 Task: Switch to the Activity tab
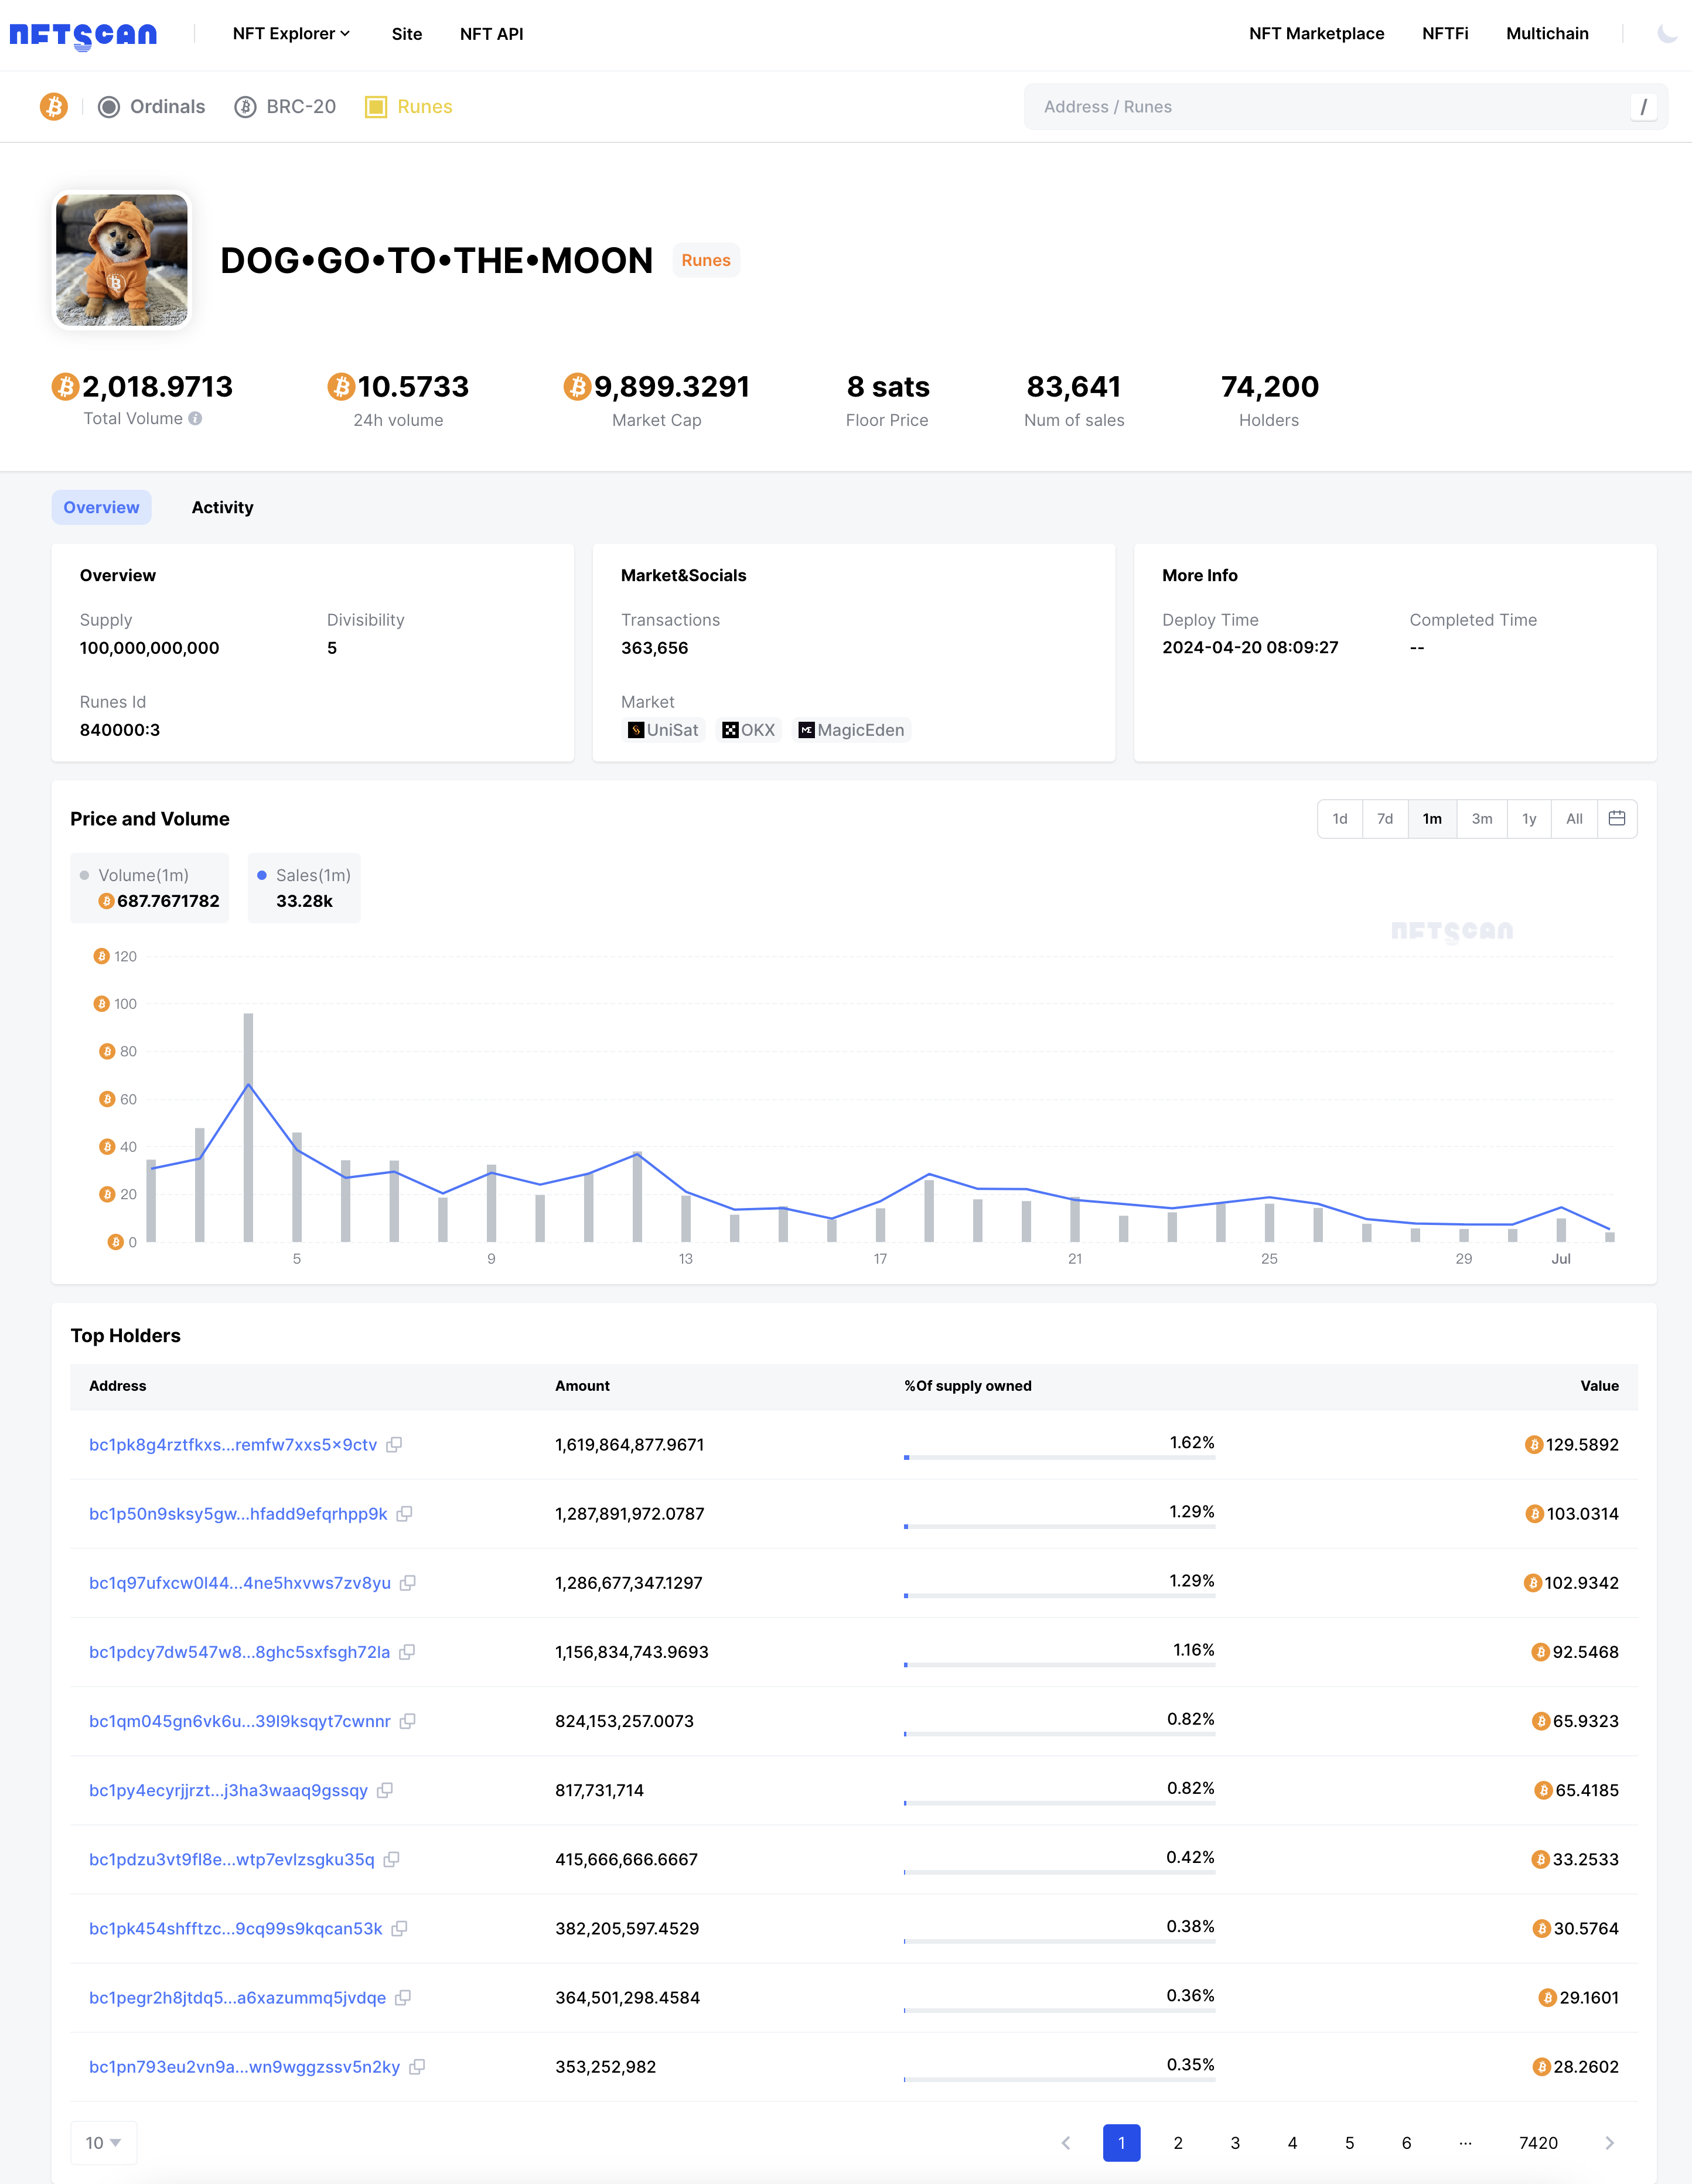[x=222, y=508]
